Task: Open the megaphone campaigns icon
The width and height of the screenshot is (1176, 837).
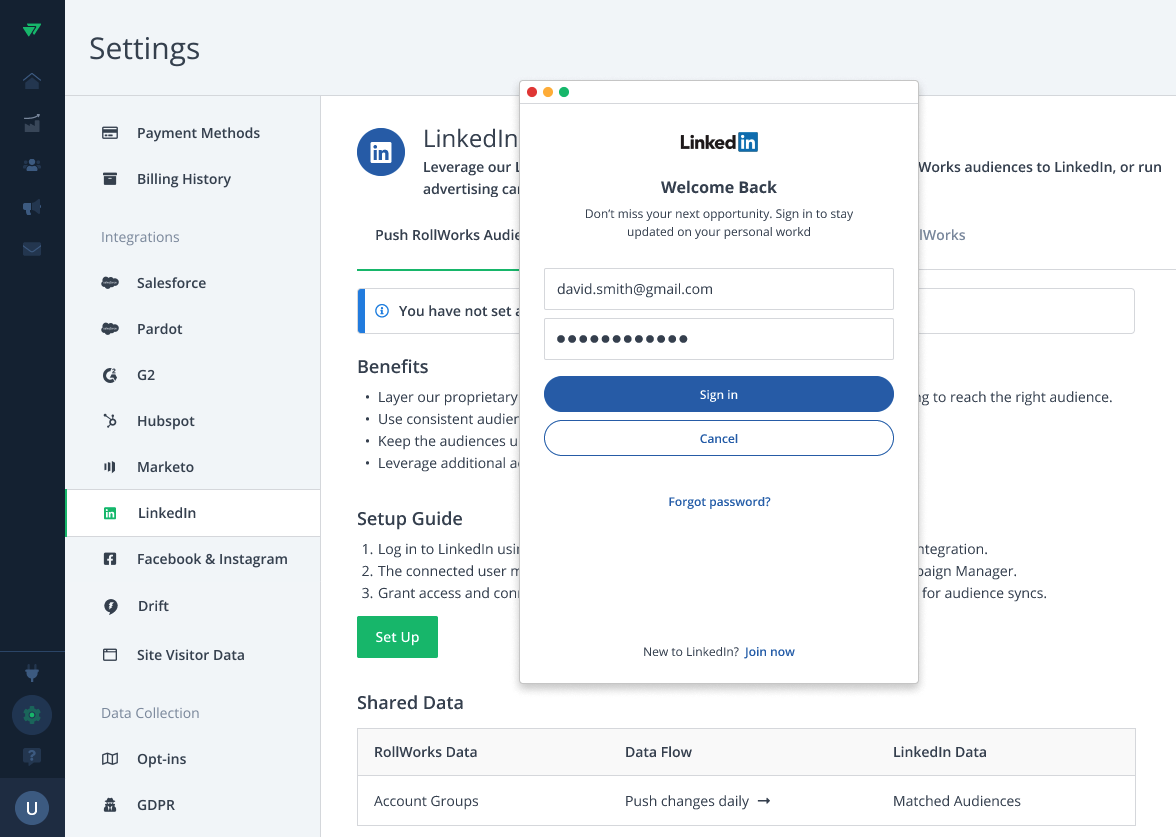Action: coord(32,207)
